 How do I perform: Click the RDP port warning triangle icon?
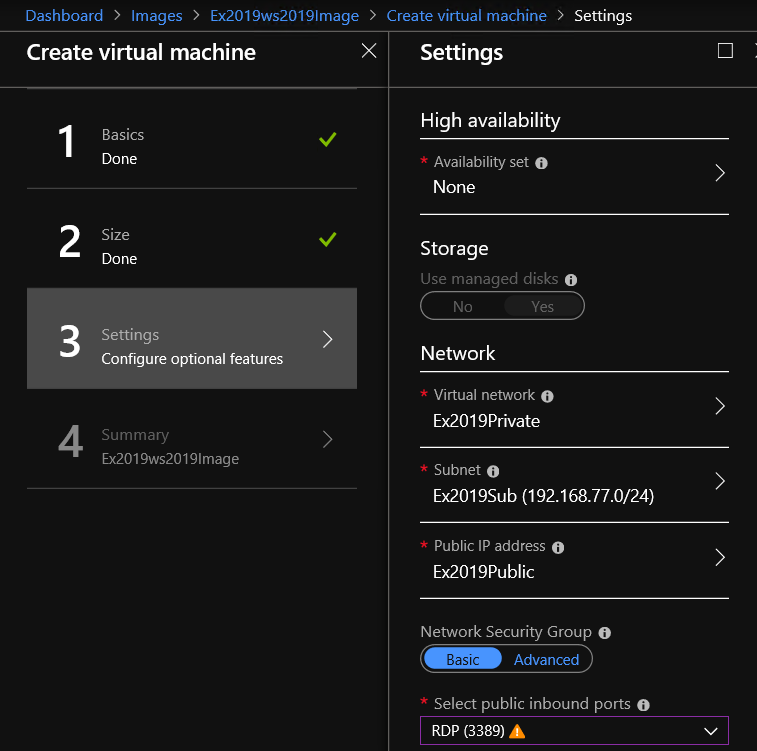coord(517,731)
